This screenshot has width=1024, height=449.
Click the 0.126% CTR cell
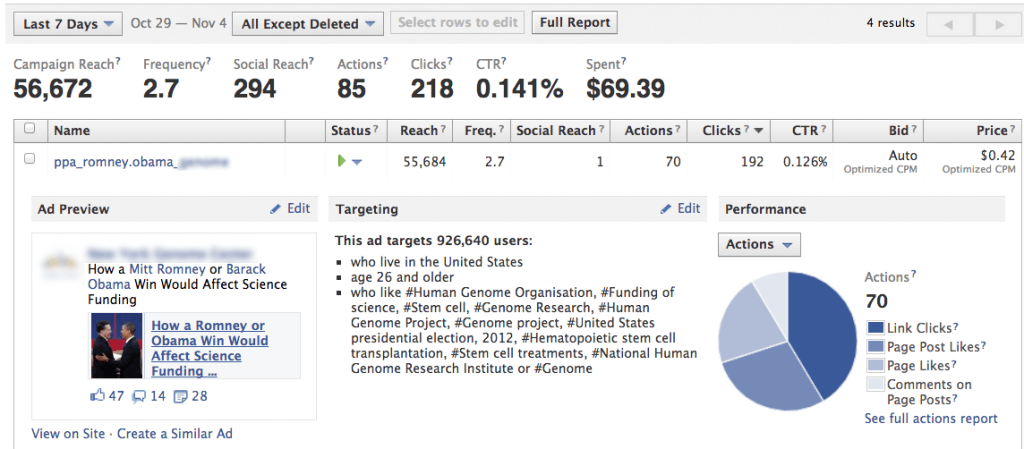tap(805, 161)
